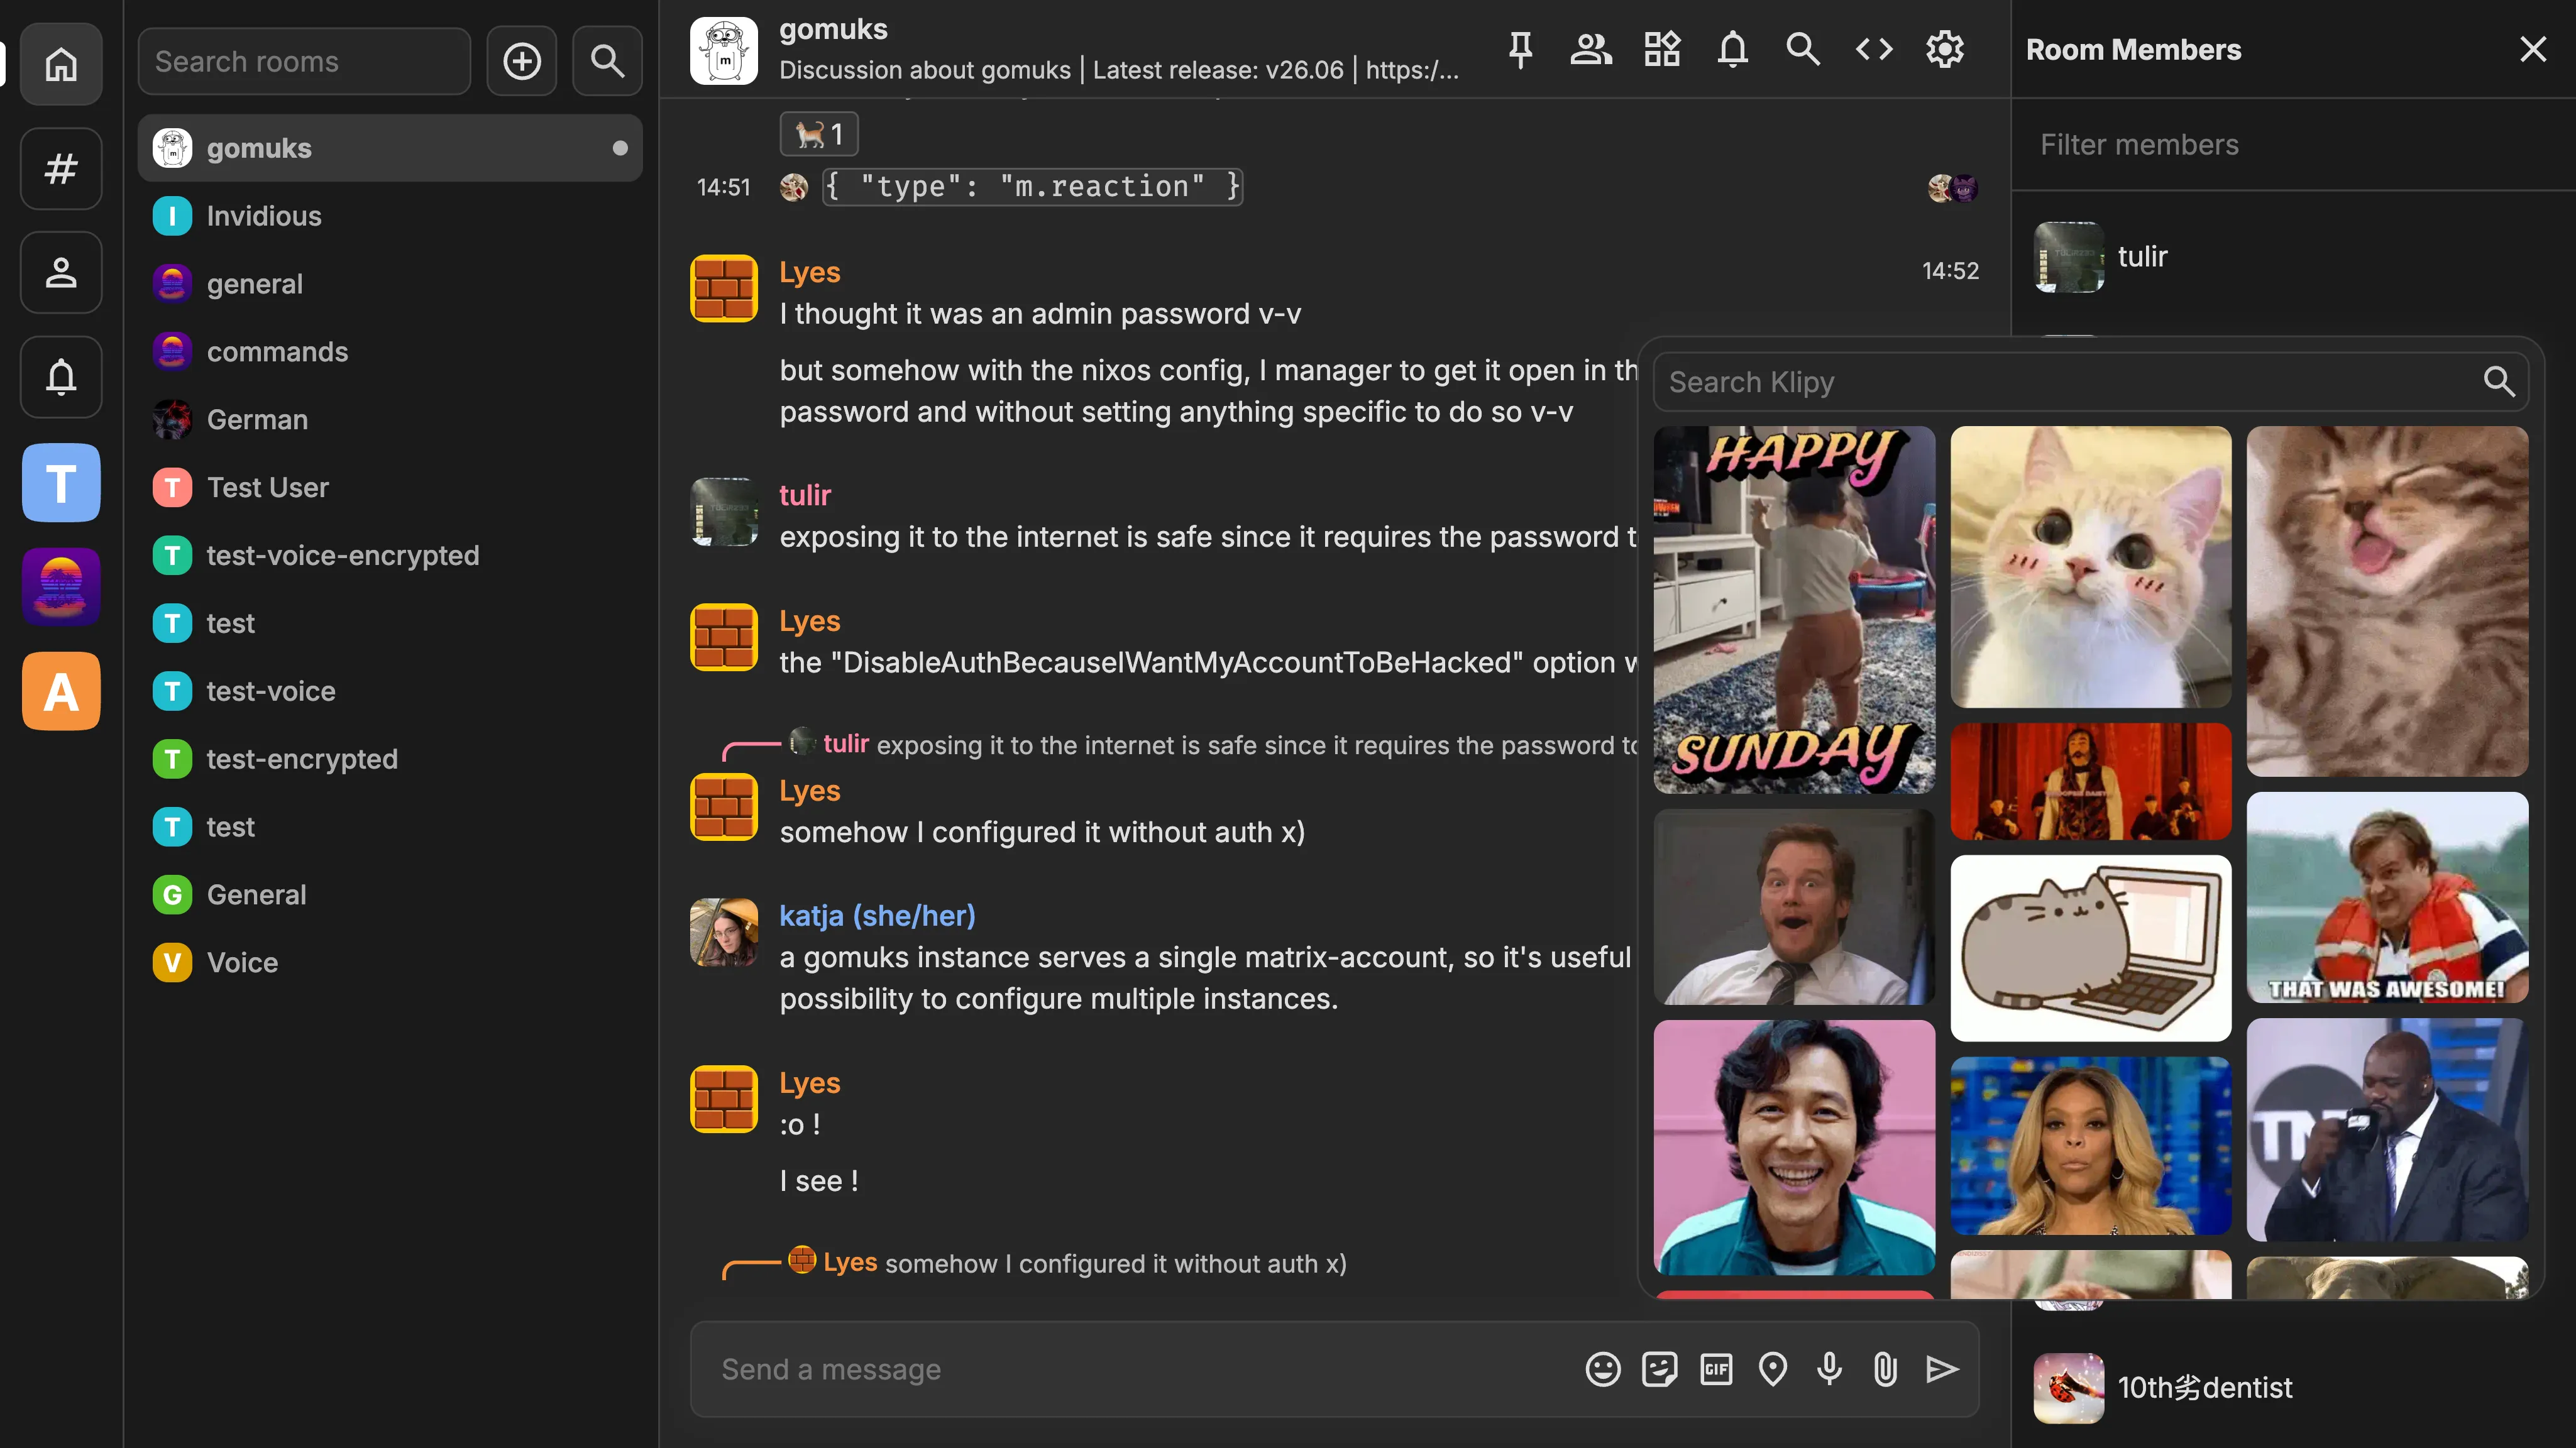Open the general room with purple avatar
The image size is (2576, 1448).
point(390,284)
